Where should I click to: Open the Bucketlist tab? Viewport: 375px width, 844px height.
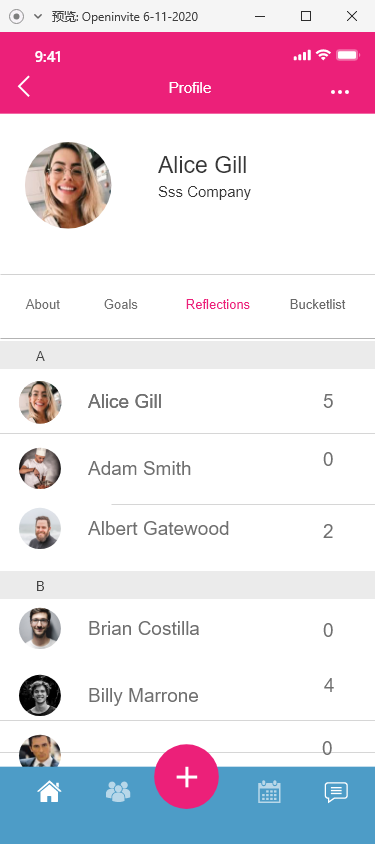[x=317, y=305]
